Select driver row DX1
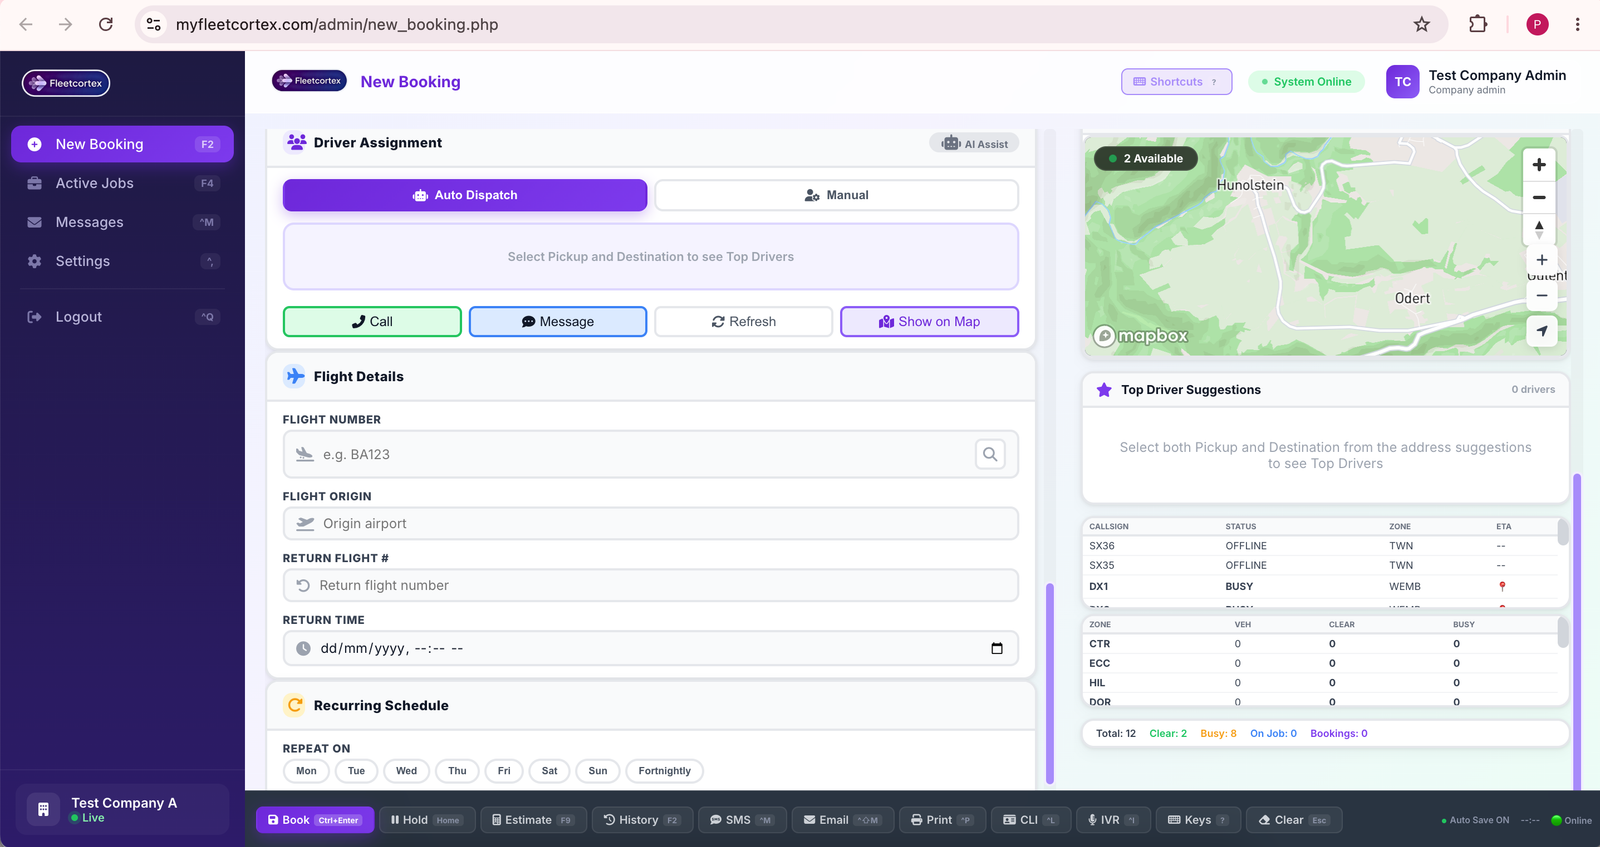The height and width of the screenshot is (847, 1600). (x=1320, y=586)
